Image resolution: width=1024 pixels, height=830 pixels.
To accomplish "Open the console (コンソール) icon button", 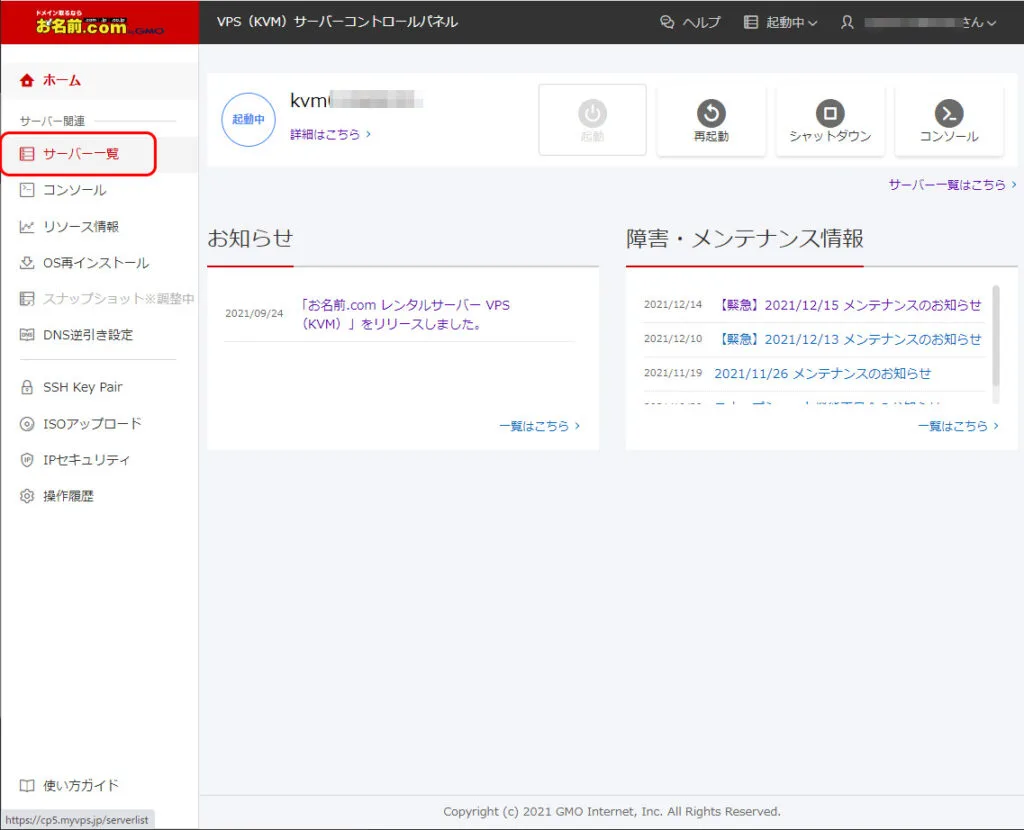I will point(948,113).
